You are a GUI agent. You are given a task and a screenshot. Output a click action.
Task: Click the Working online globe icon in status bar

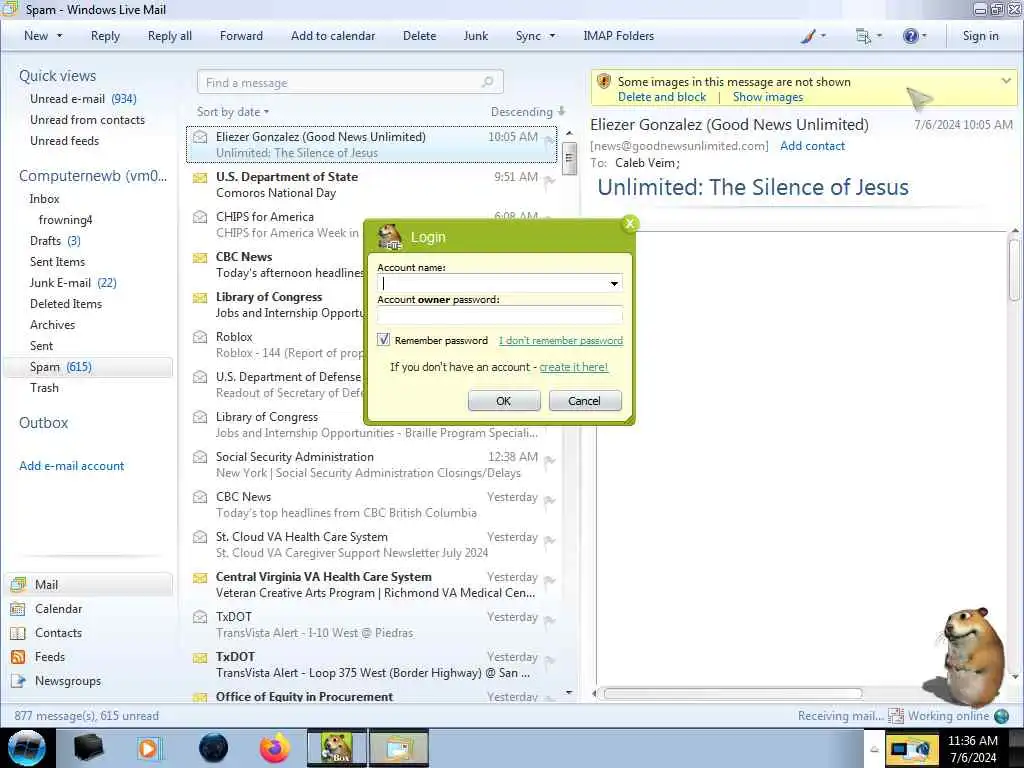(1002, 716)
